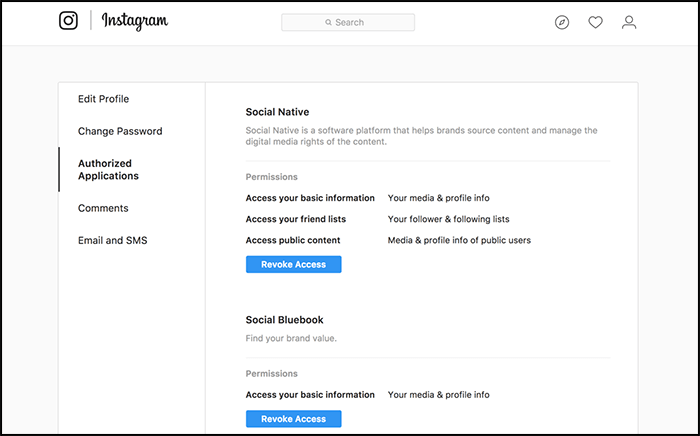Click 'Access public content' permission
Viewport: 700px width, 436px height.
pyautogui.click(x=293, y=240)
